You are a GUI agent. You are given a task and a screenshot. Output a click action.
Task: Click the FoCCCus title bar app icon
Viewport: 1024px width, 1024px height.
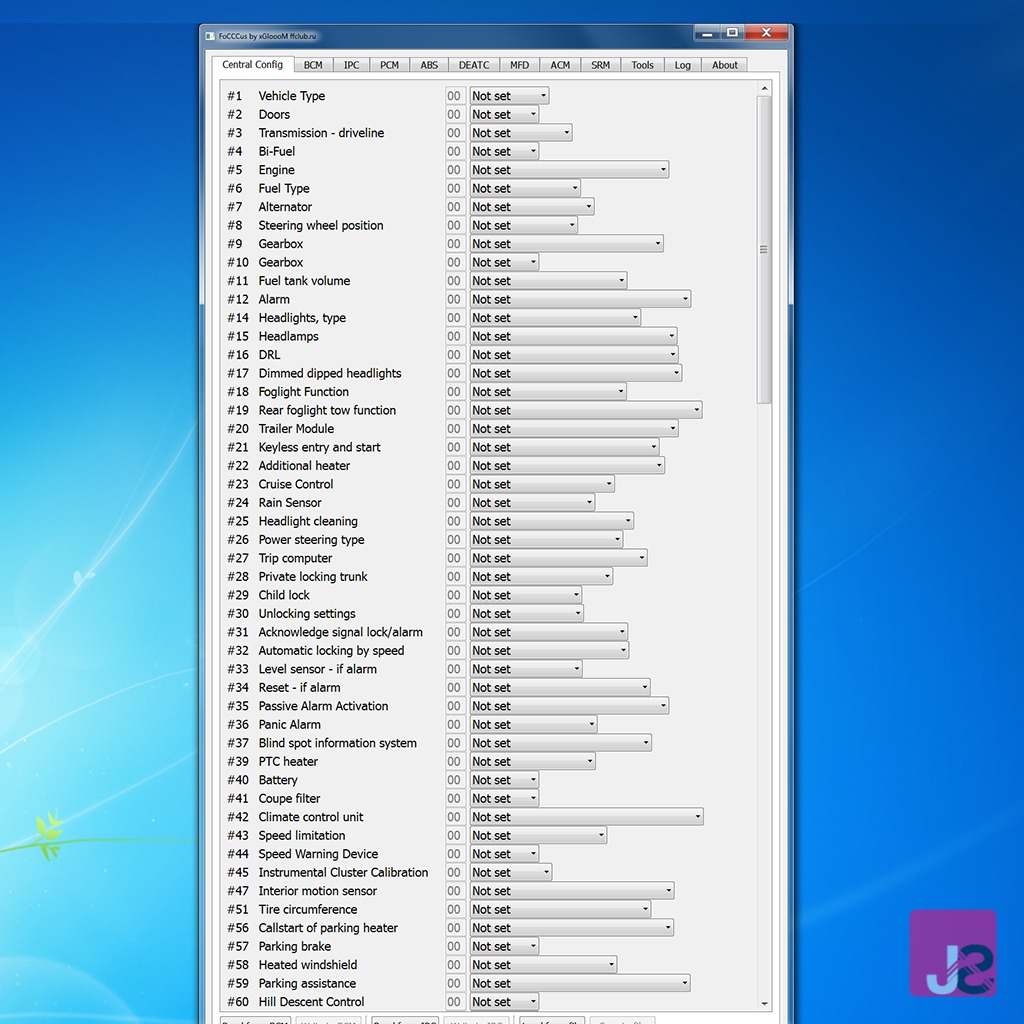point(210,36)
